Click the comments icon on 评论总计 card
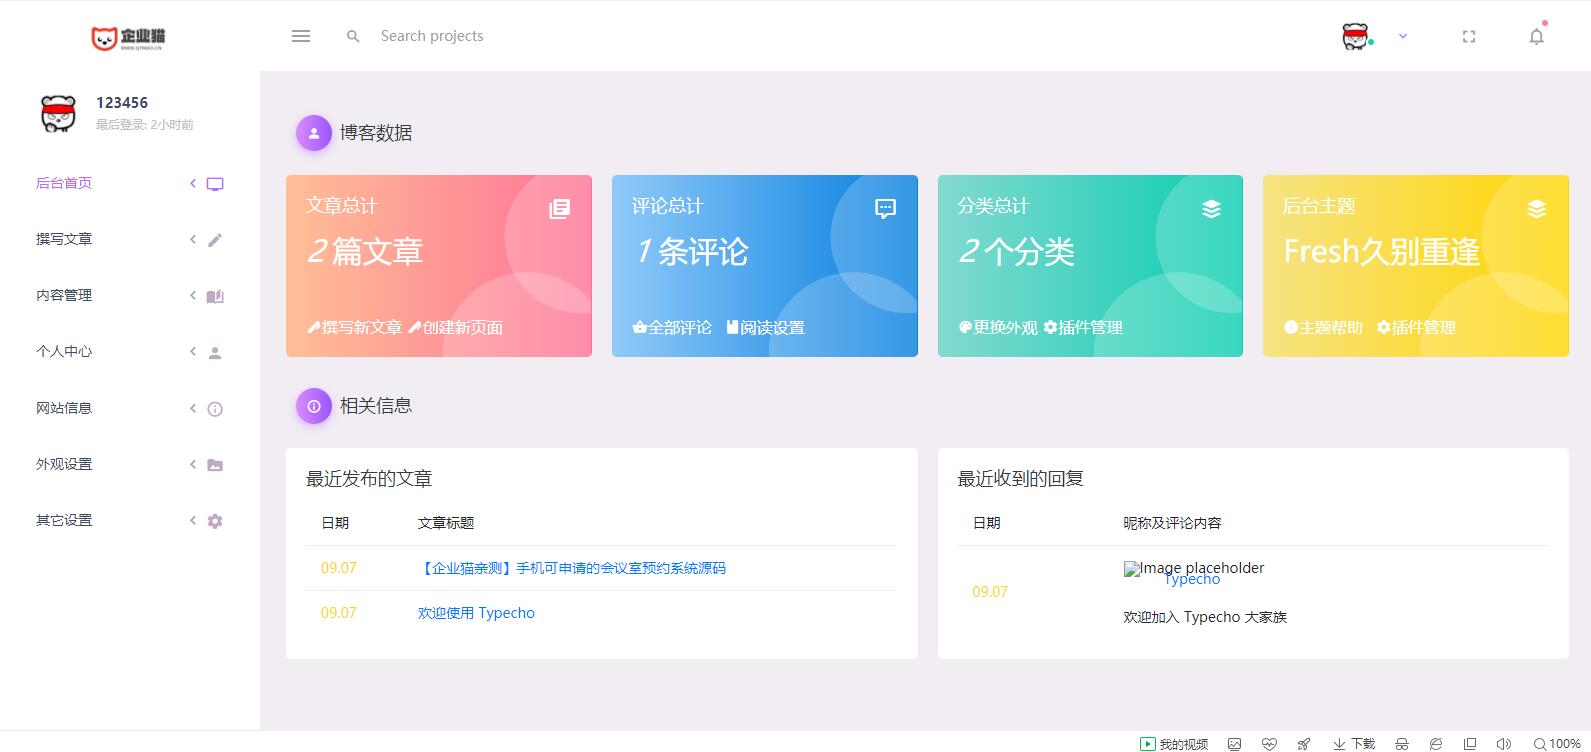 [885, 208]
